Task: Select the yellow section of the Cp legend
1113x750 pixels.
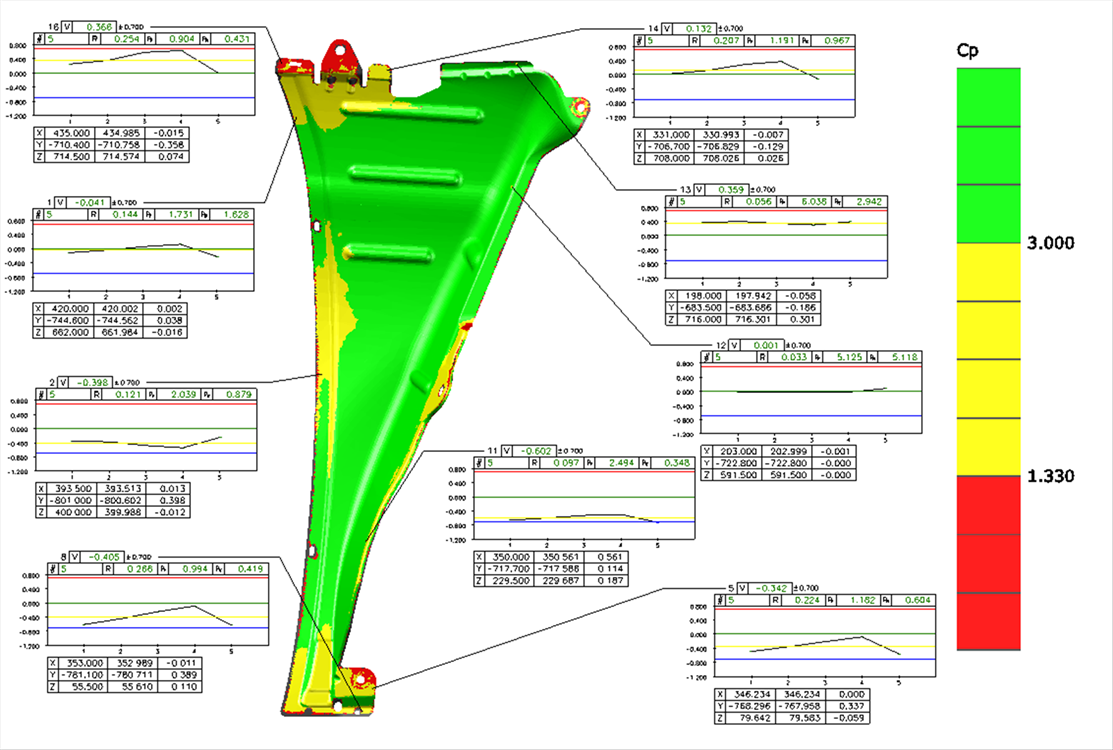Action: point(988,359)
